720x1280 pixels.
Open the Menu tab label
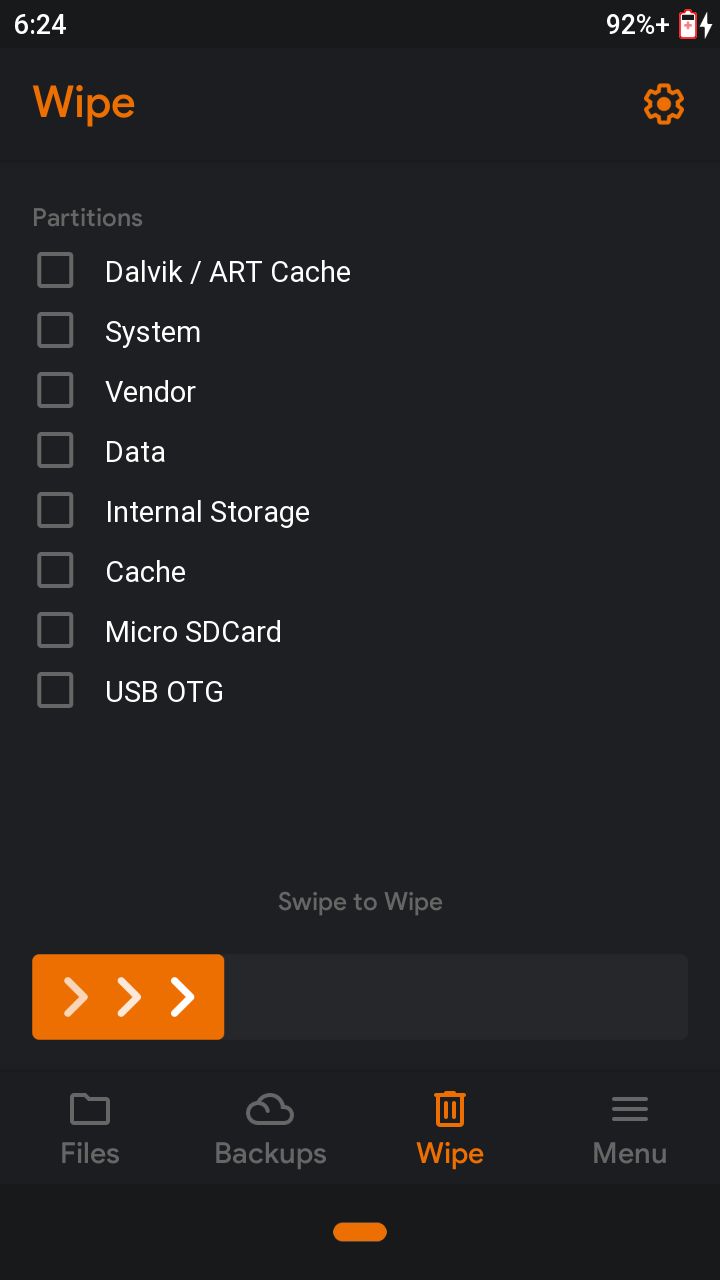630,1153
